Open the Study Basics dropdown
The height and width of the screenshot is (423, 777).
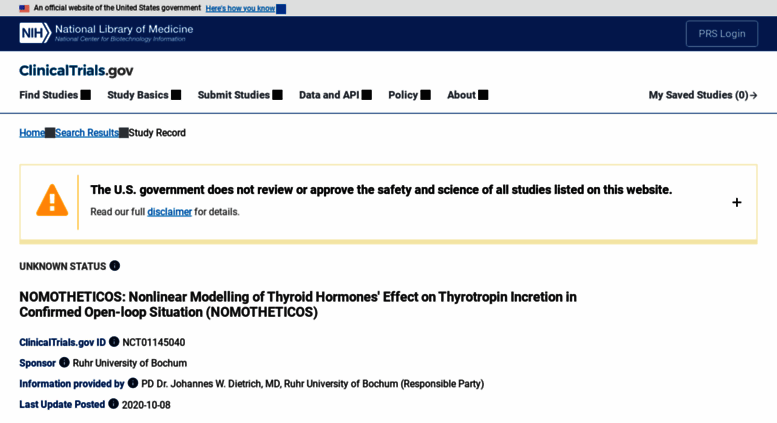(144, 95)
